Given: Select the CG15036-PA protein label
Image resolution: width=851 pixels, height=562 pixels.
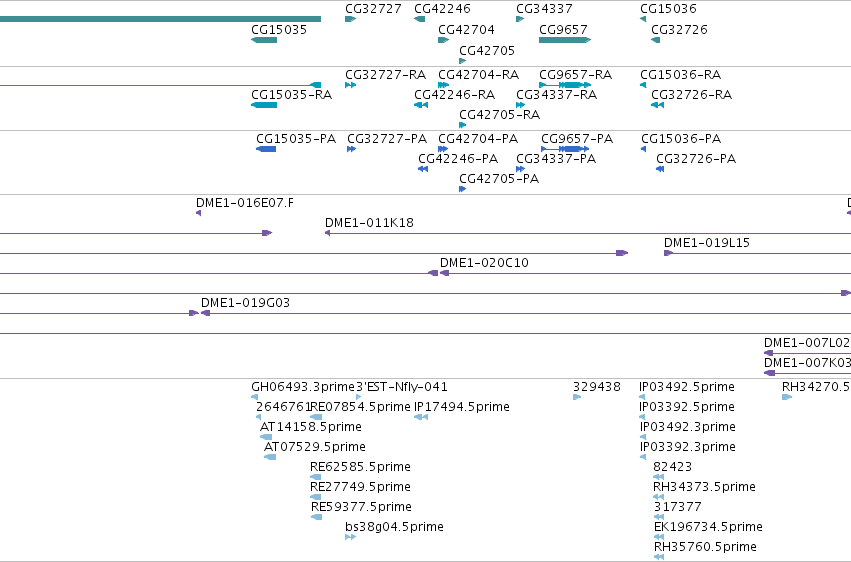Looking at the screenshot, I should tap(681, 139).
